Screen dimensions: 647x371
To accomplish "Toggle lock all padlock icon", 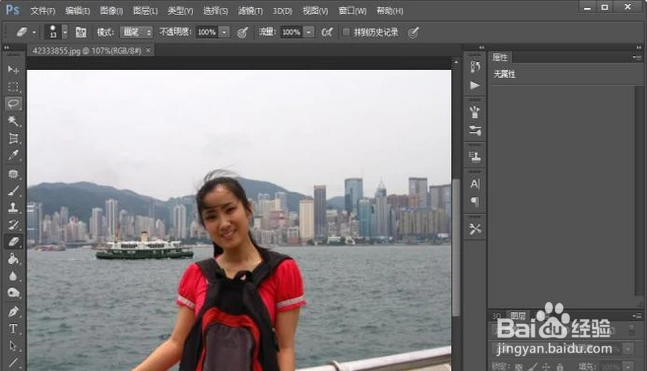I will point(560,366).
